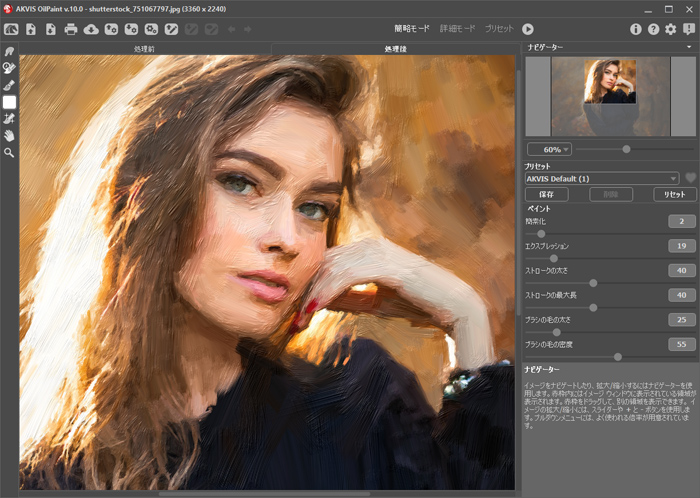Viewport: 700px width, 498px height.
Task: Click the リセット (Reset) button
Action: (675, 194)
